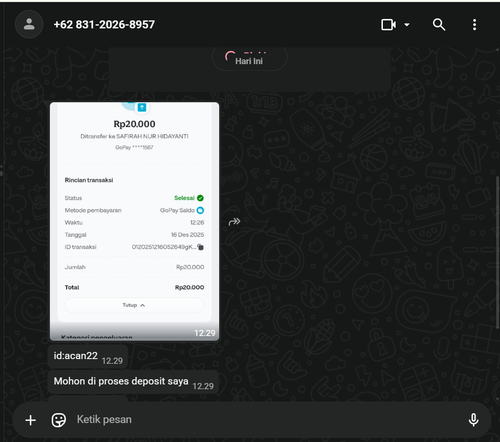Click the Ketik pesan message field
Image resolution: width=500 pixels, height=442 pixels.
coord(267,420)
